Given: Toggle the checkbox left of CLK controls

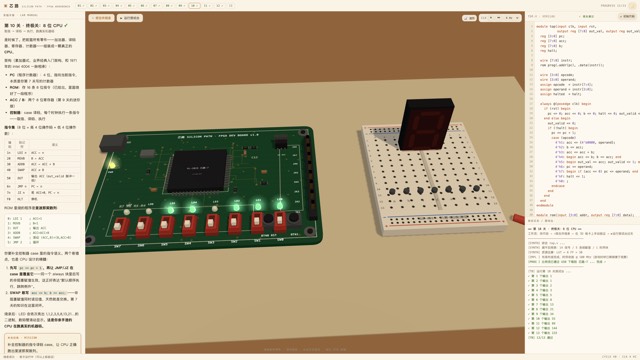Looking at the screenshot, I should coord(469,18).
